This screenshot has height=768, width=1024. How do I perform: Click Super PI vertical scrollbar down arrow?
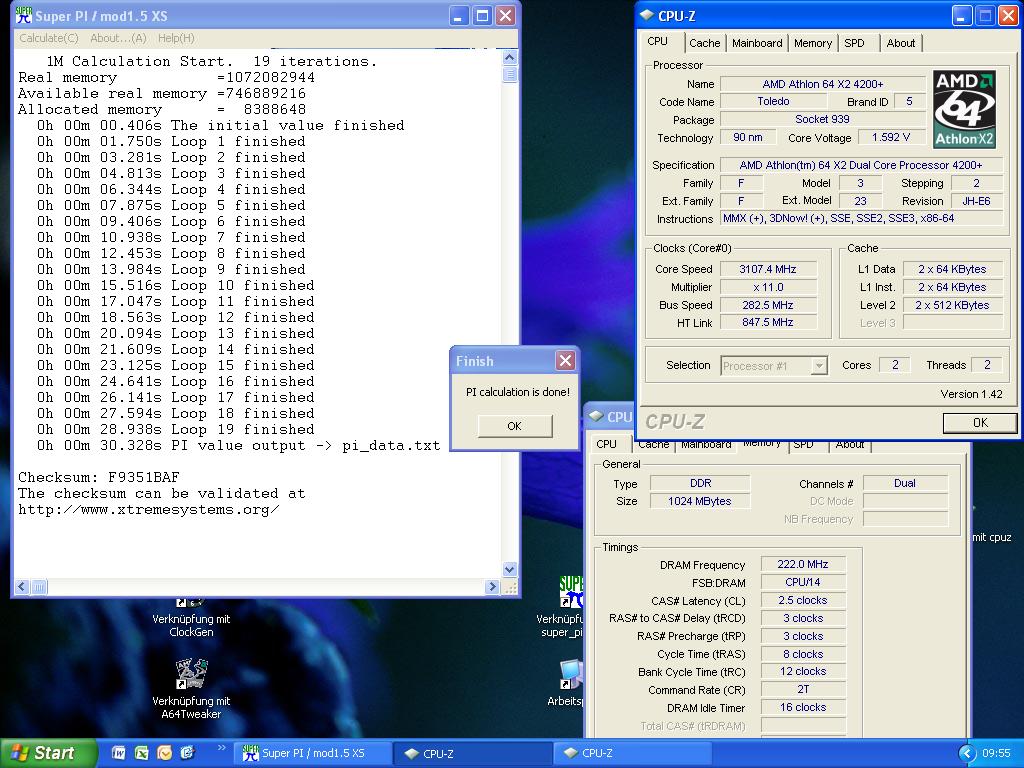pyautogui.click(x=510, y=569)
